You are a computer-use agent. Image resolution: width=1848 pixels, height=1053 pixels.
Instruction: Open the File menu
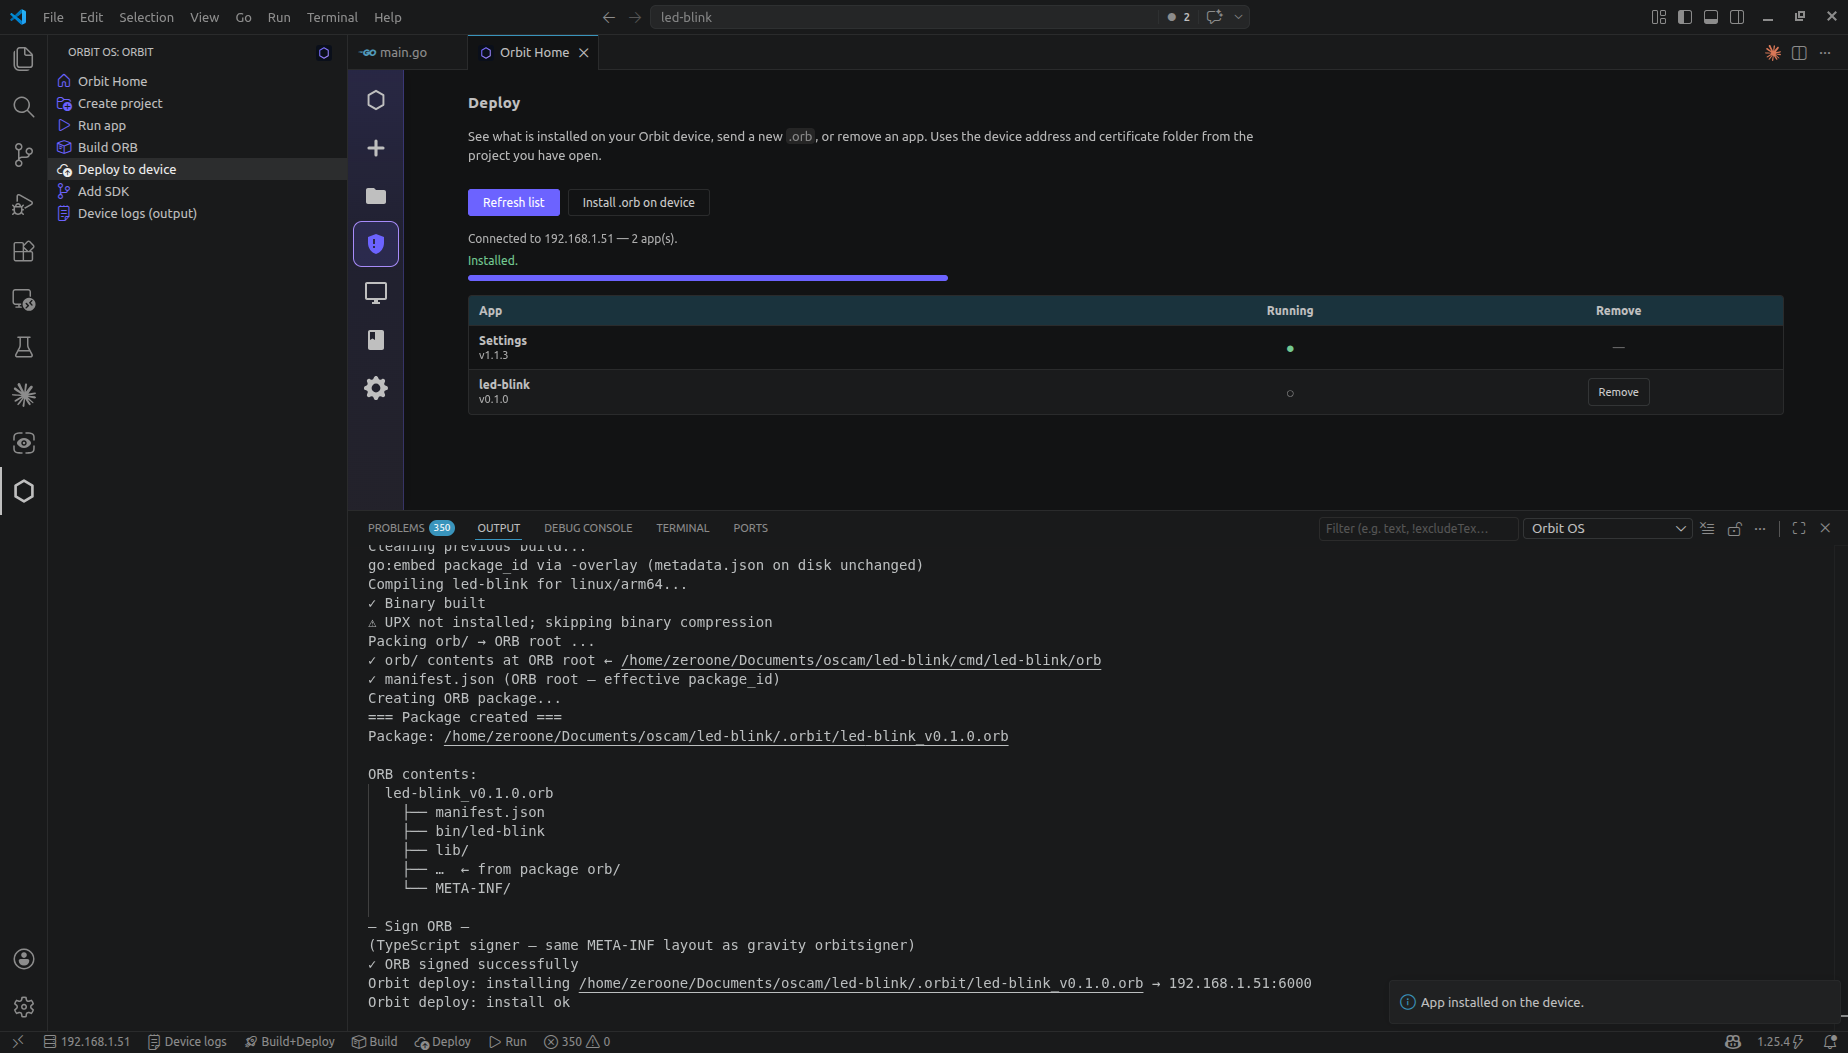tap(53, 17)
